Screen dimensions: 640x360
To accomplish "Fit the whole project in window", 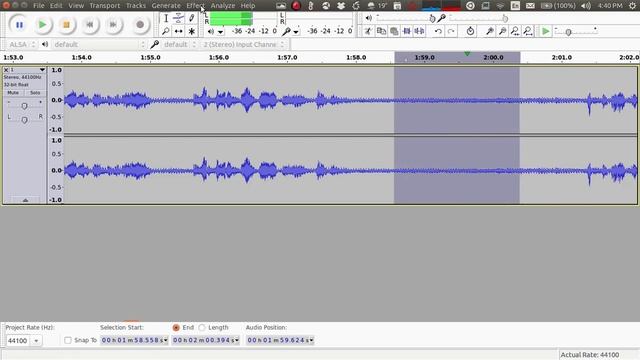I will coord(528,31).
